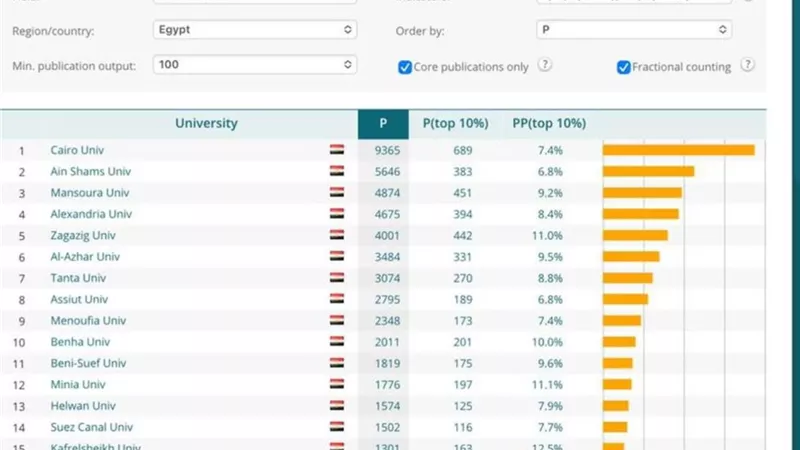Screen dimensions: 800x450
Task: Open Benha Univ link
Action: [80, 342]
